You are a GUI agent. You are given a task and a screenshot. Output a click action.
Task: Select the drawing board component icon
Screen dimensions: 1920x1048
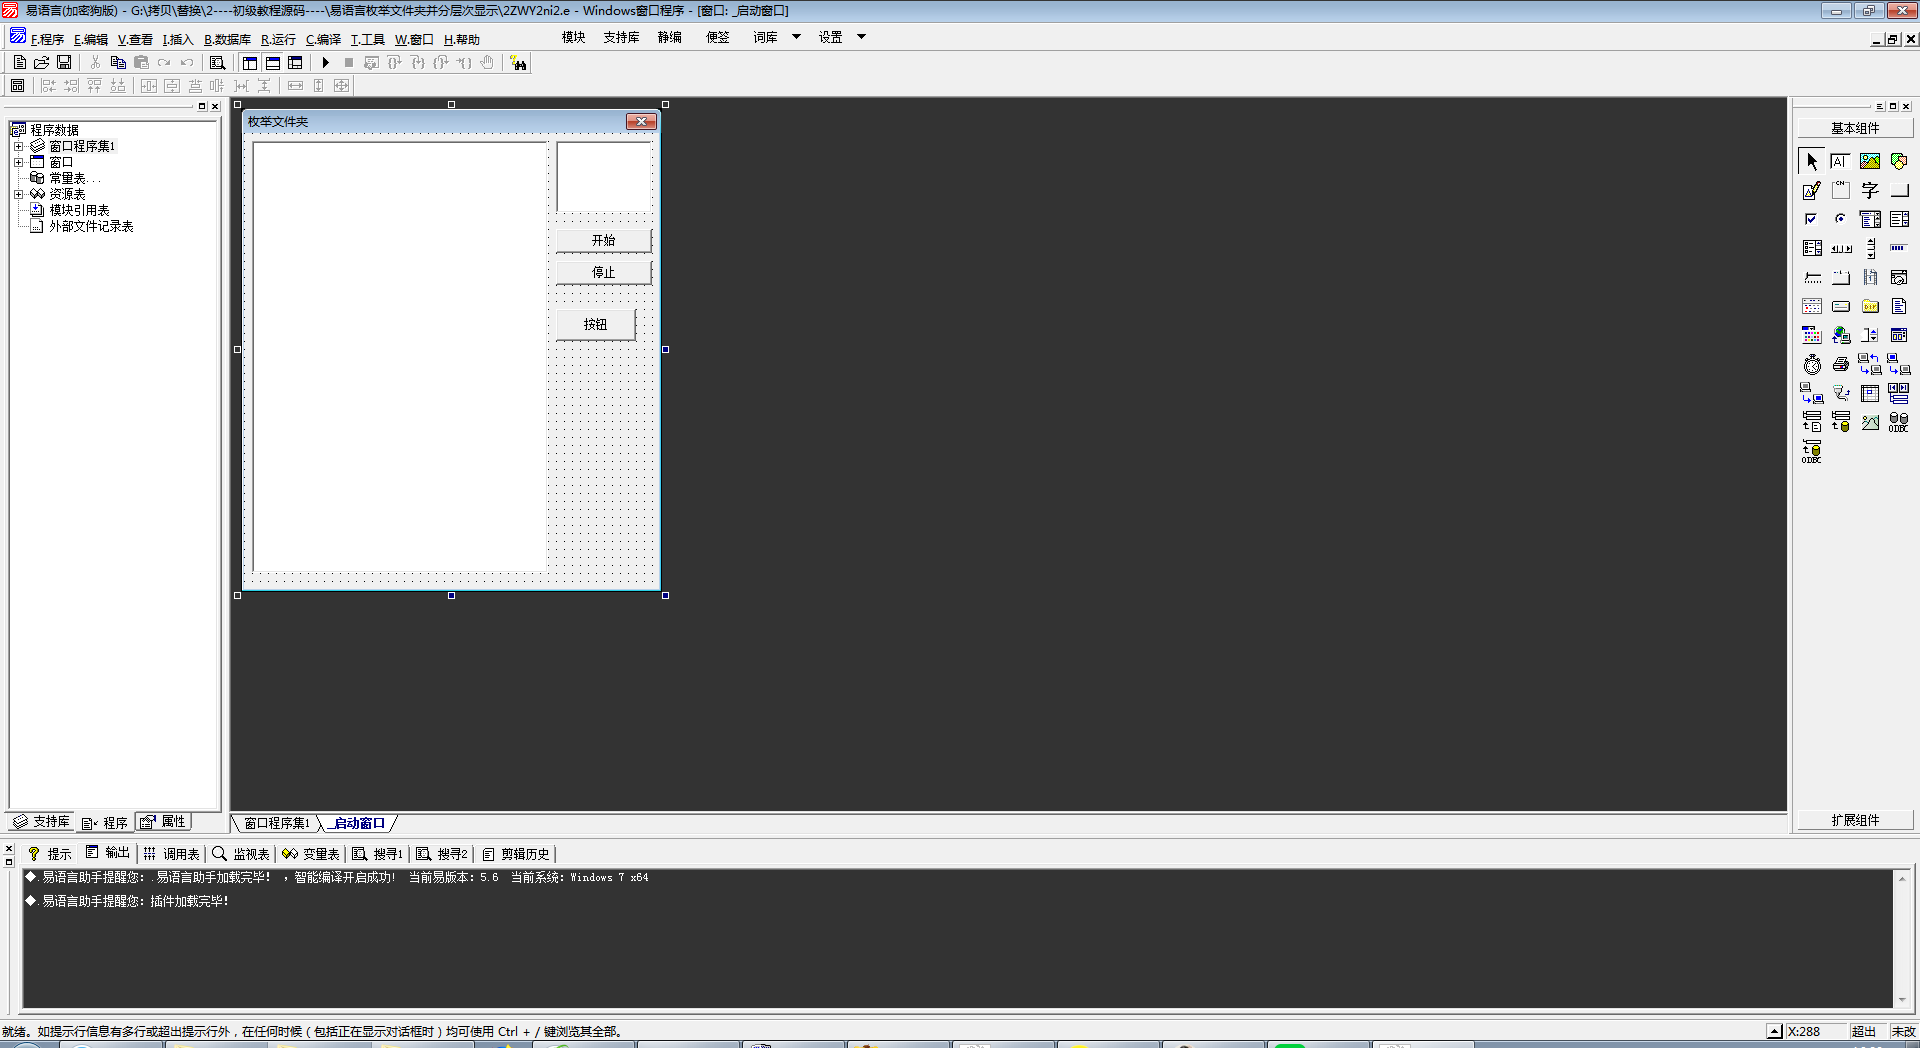click(x=1812, y=190)
